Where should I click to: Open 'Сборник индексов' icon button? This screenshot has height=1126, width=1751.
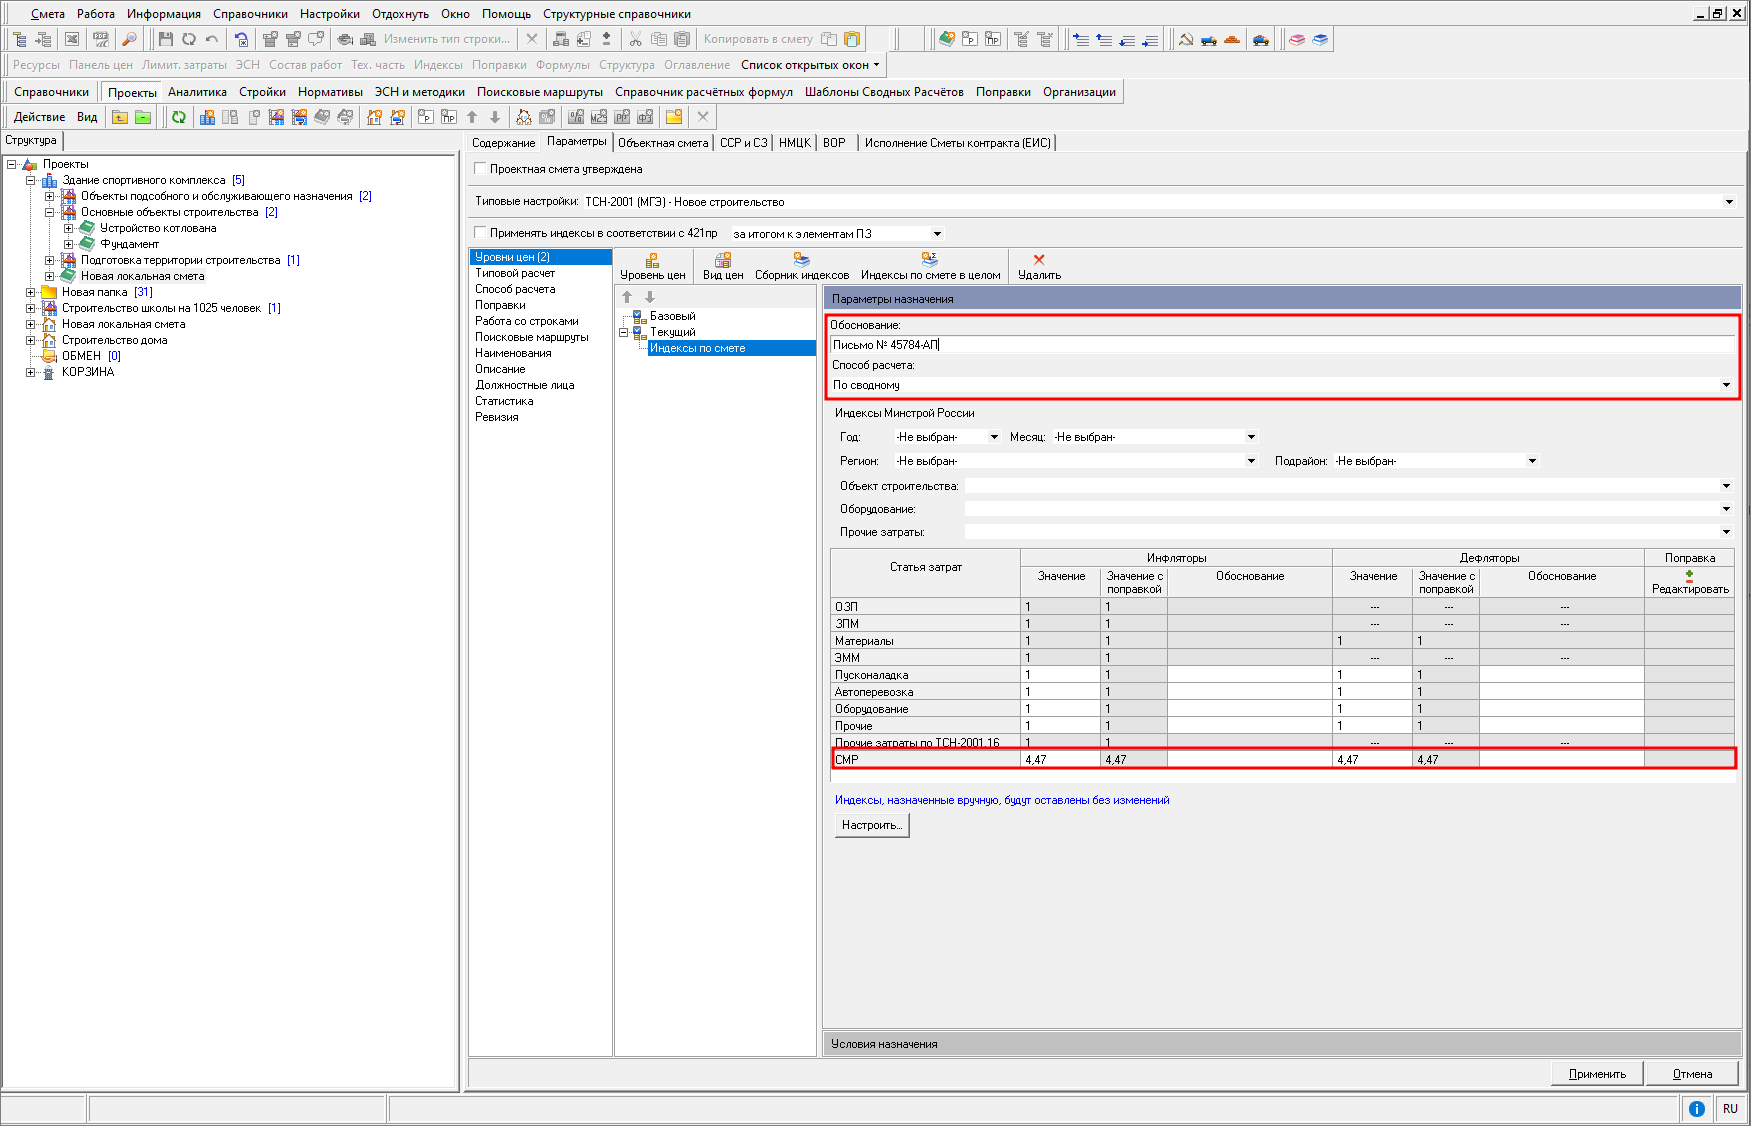801,260
